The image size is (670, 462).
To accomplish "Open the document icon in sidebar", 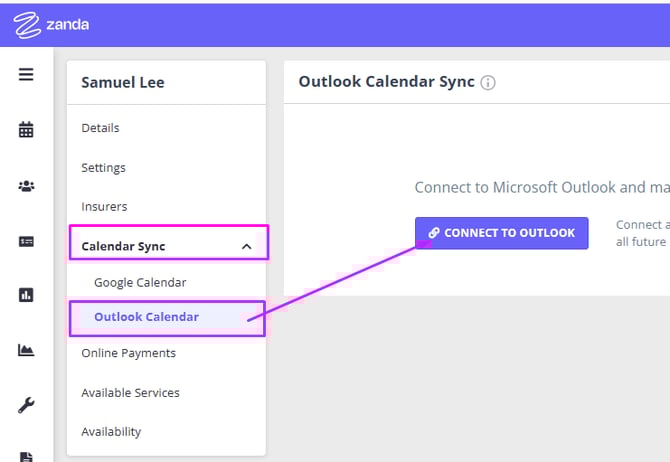I will pyautogui.click(x=26, y=456).
